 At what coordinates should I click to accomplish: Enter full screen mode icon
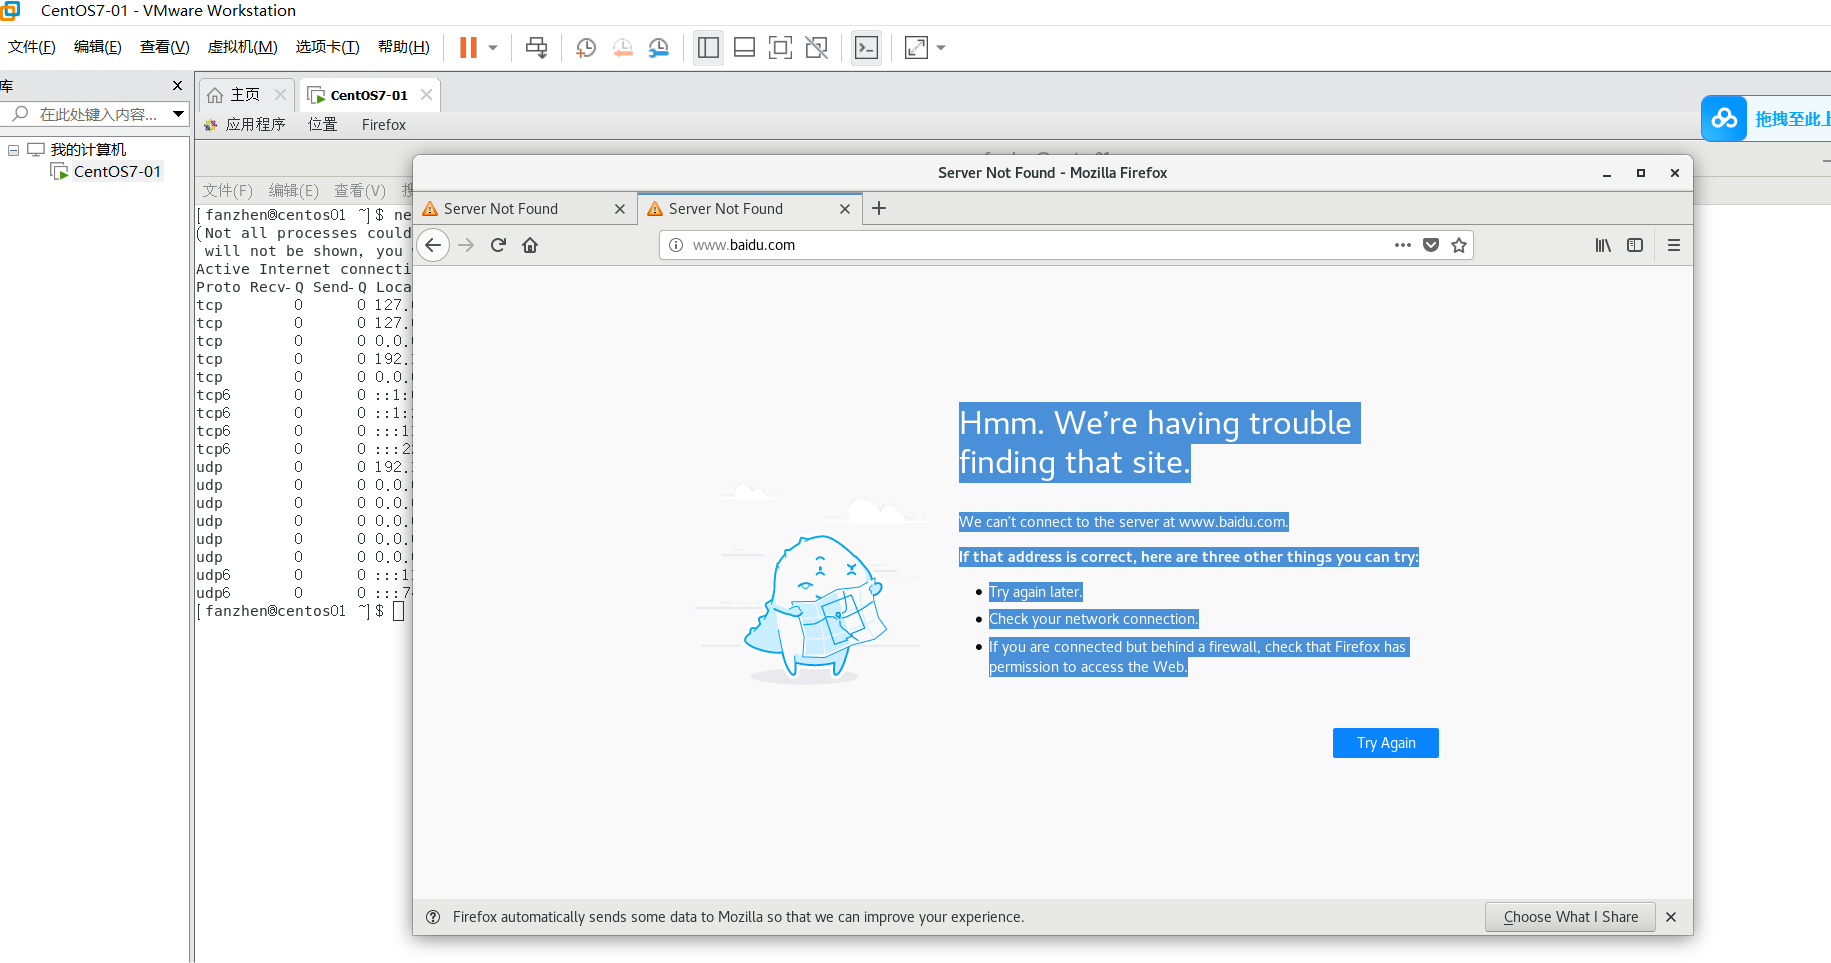click(780, 47)
